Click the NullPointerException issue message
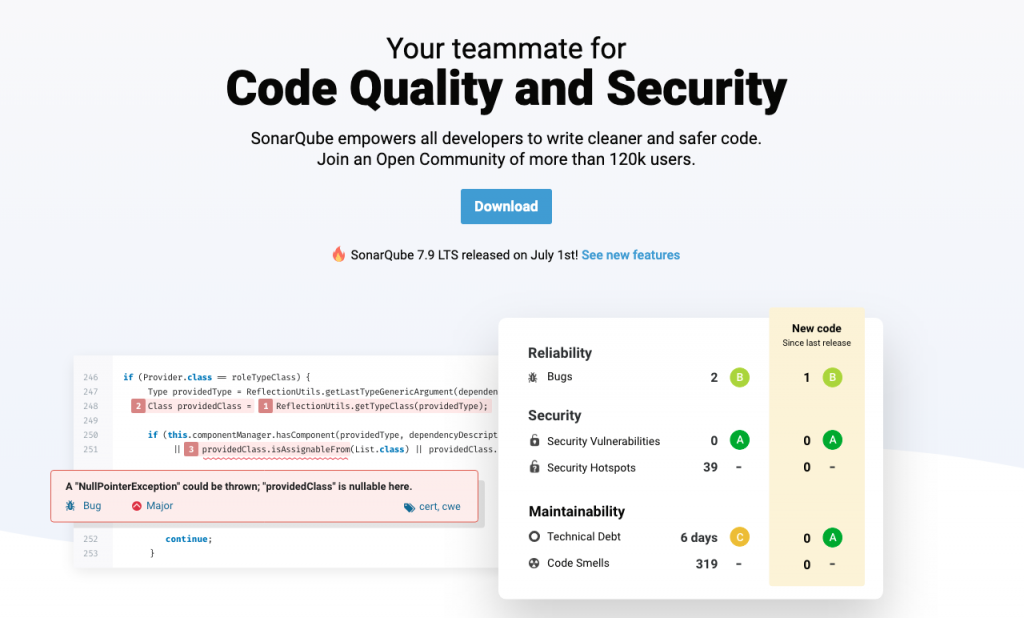Screen dimensions: 1024x618 (x=238, y=486)
